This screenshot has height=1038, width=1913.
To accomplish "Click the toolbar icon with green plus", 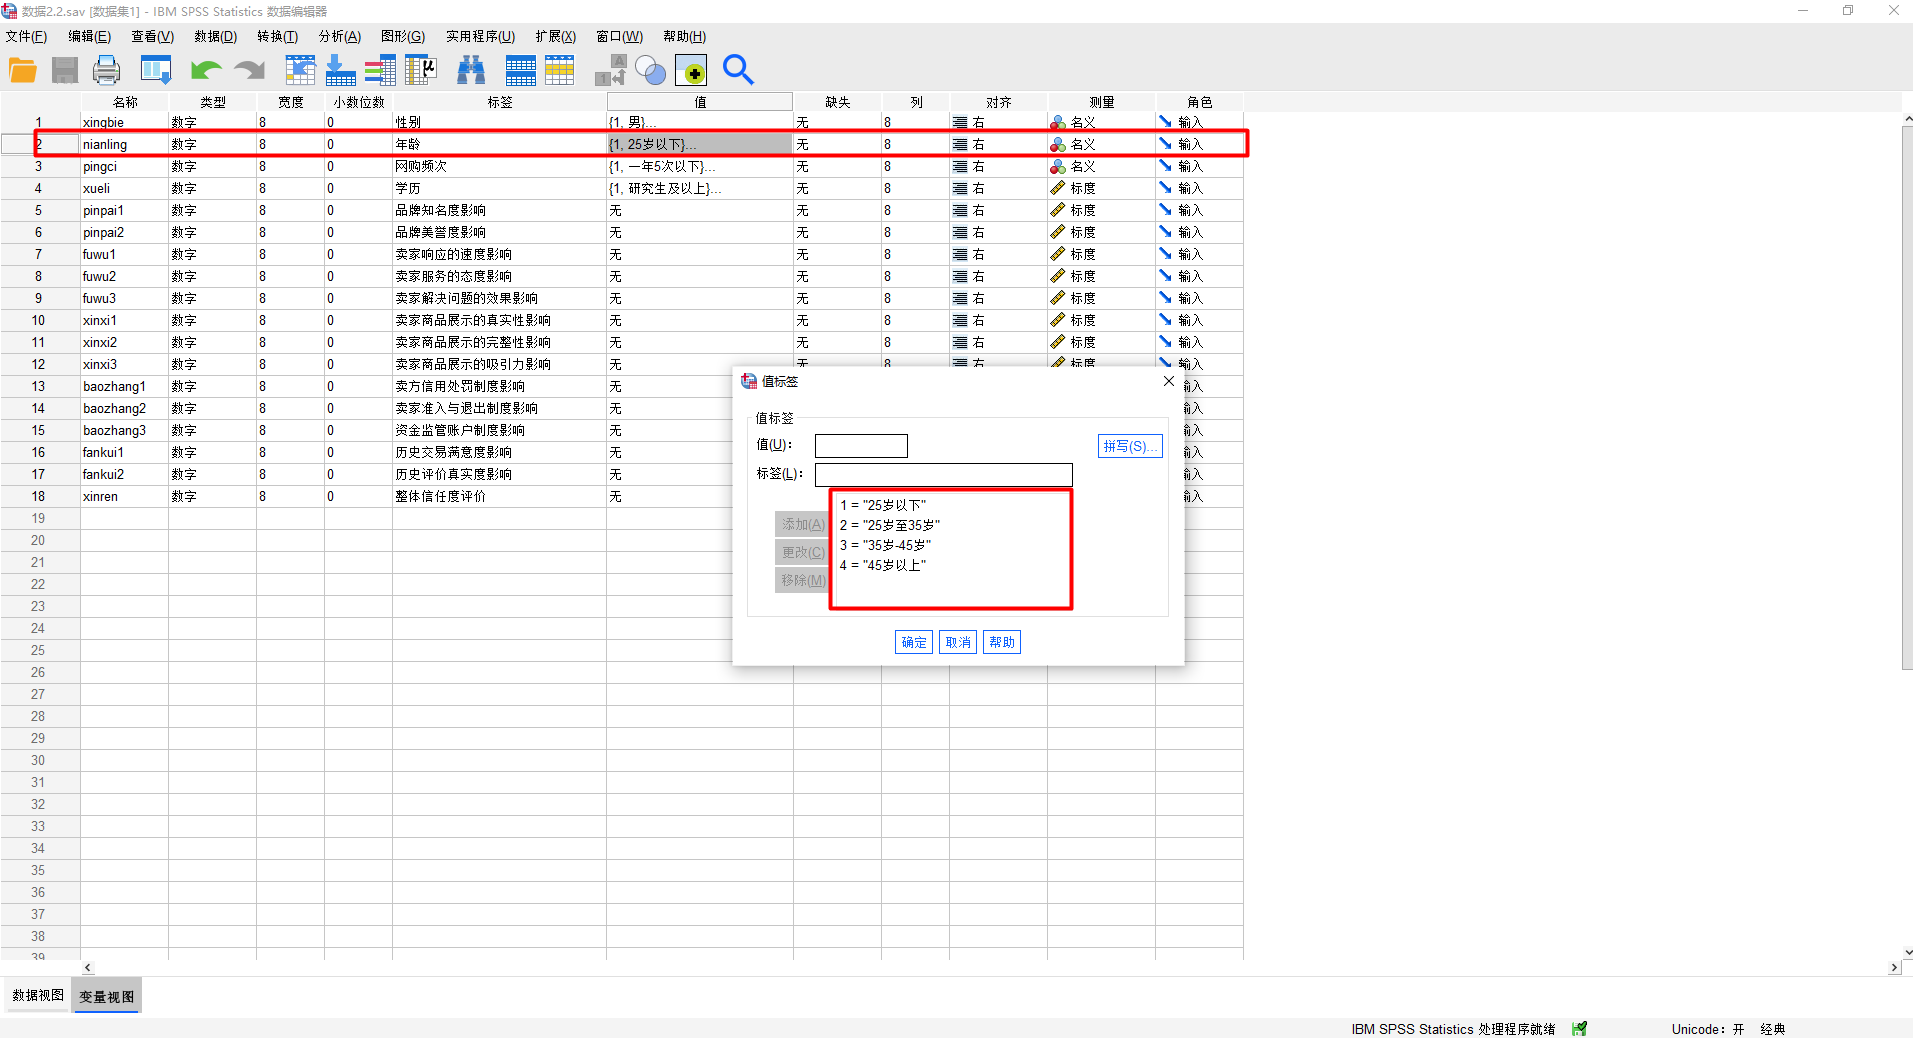I will click(691, 70).
